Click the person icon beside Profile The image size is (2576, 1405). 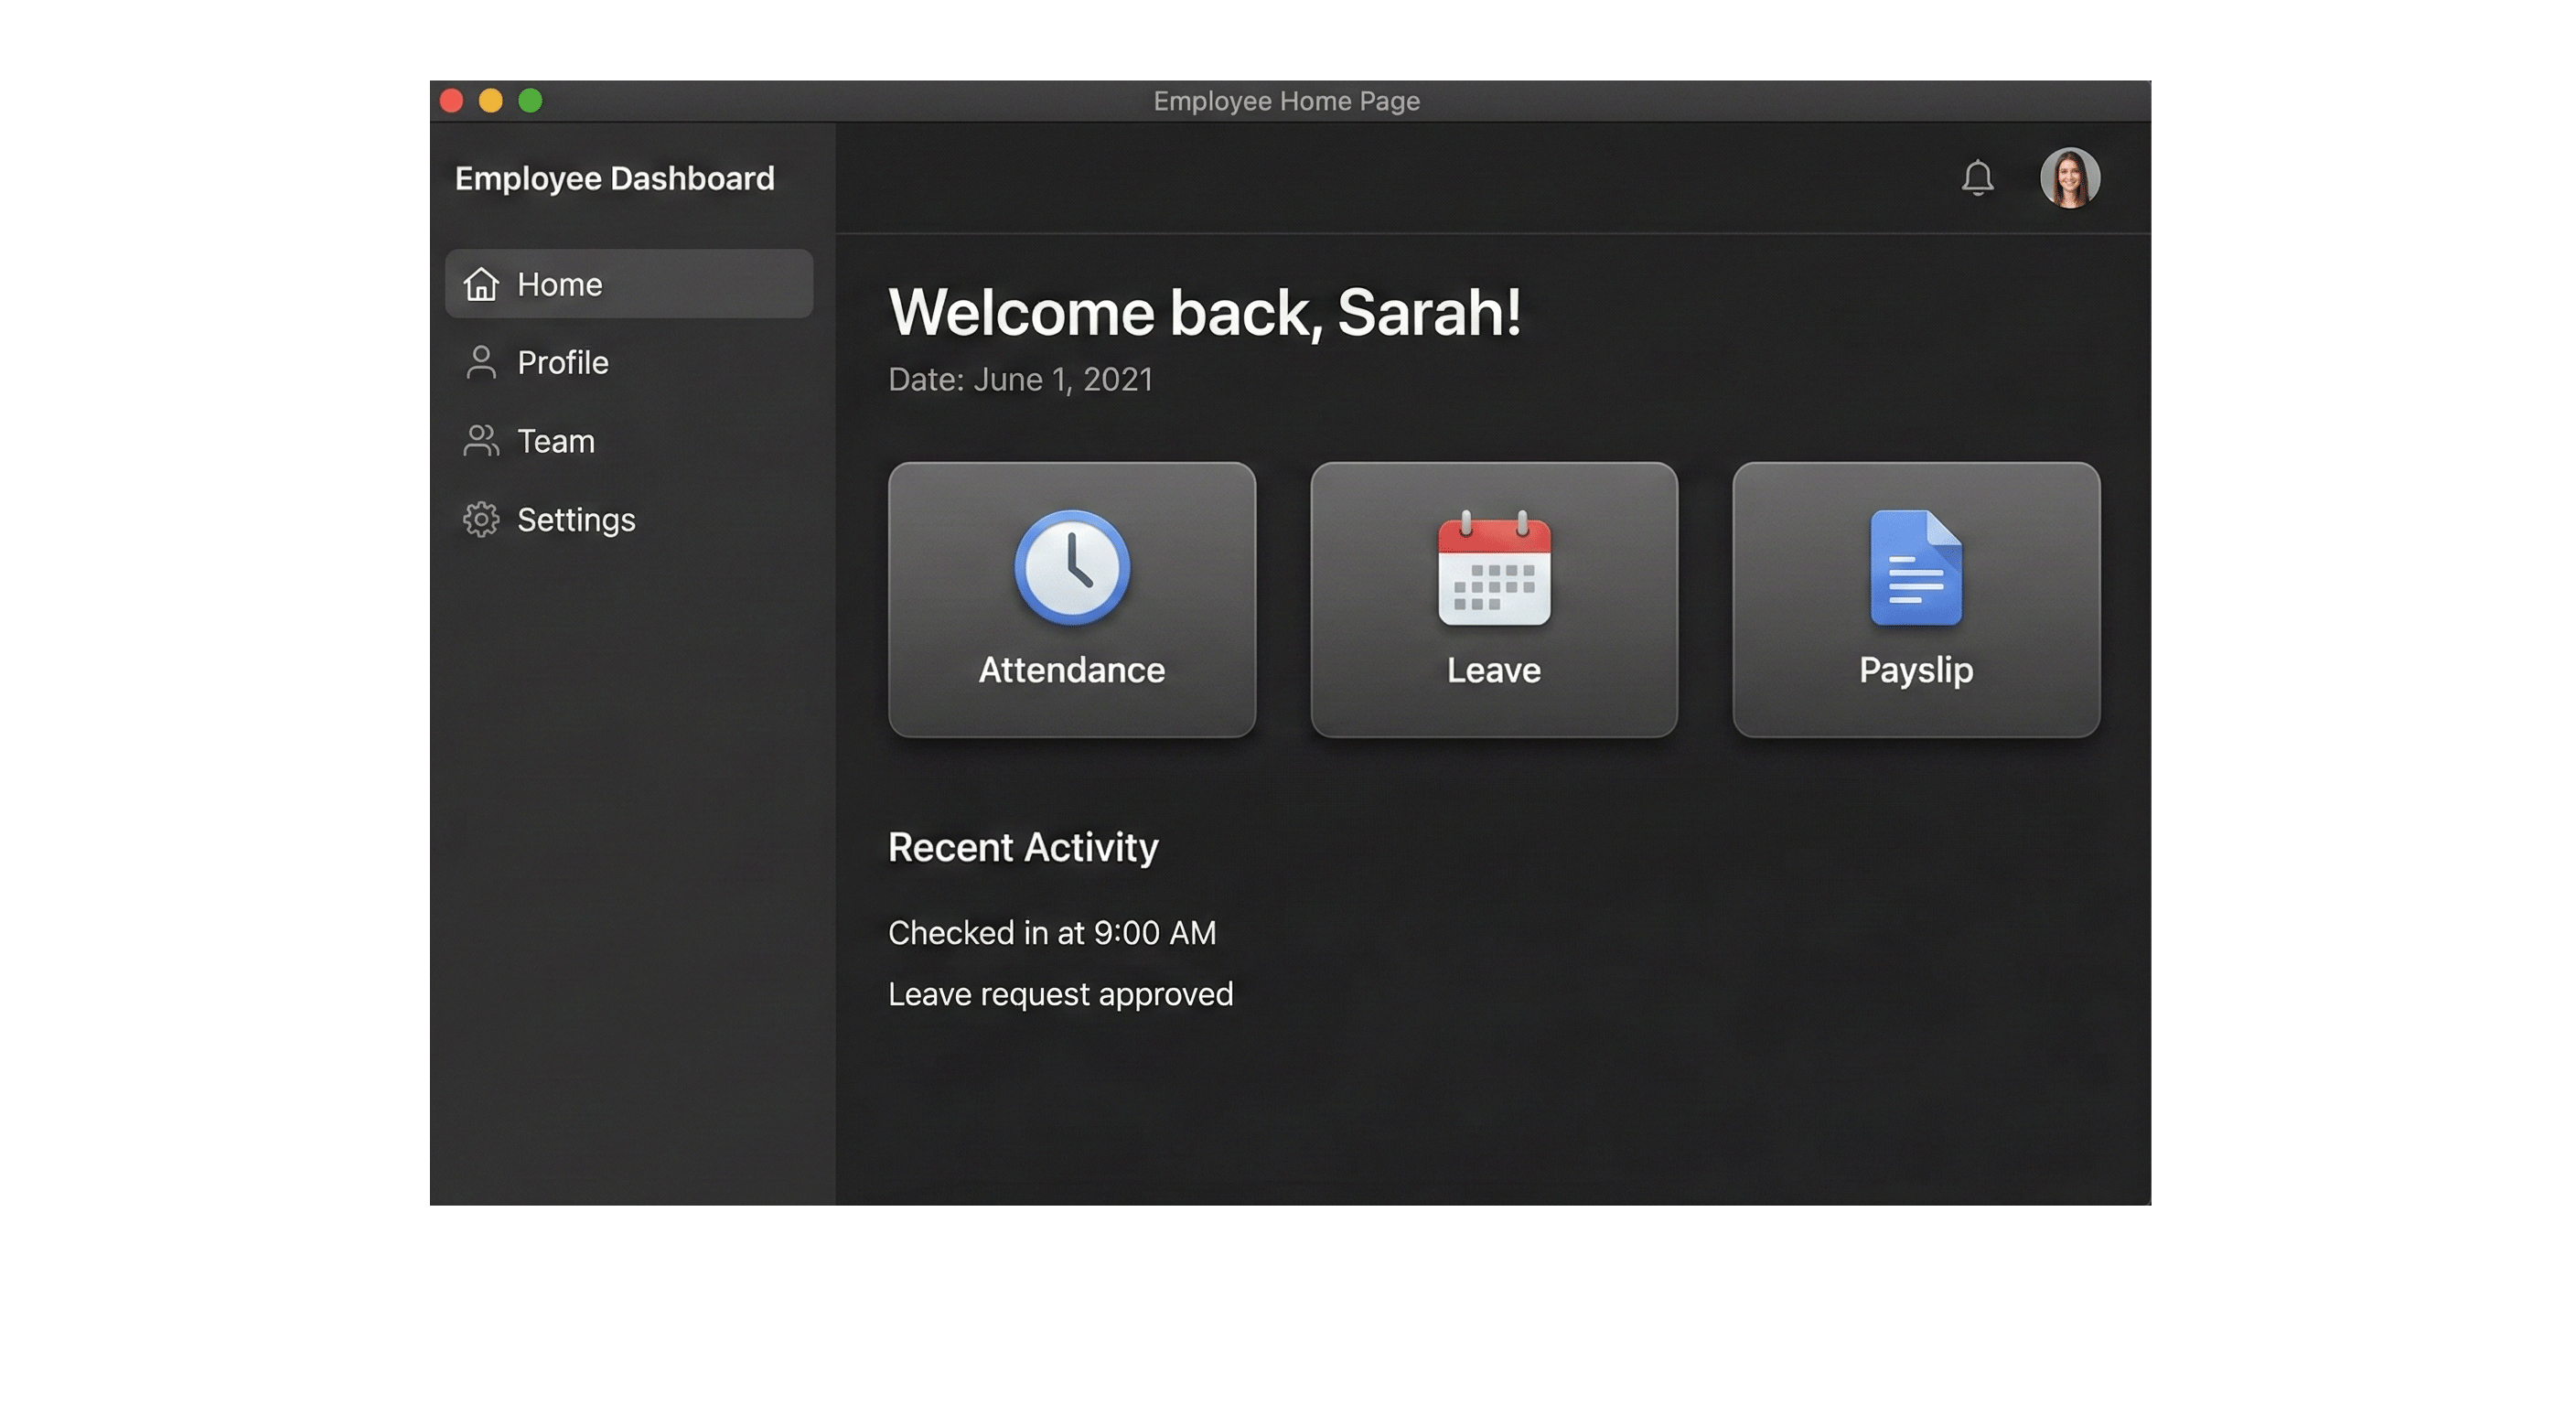481,362
